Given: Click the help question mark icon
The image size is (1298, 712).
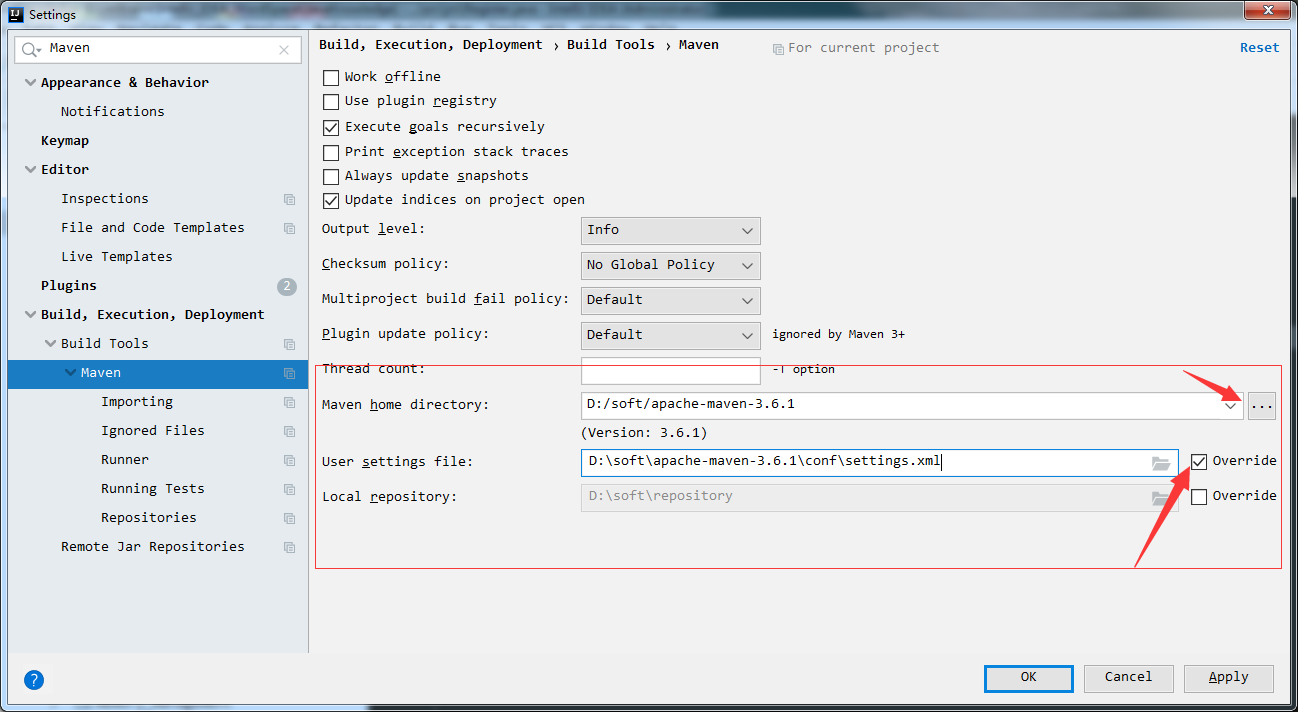Looking at the screenshot, I should point(34,680).
